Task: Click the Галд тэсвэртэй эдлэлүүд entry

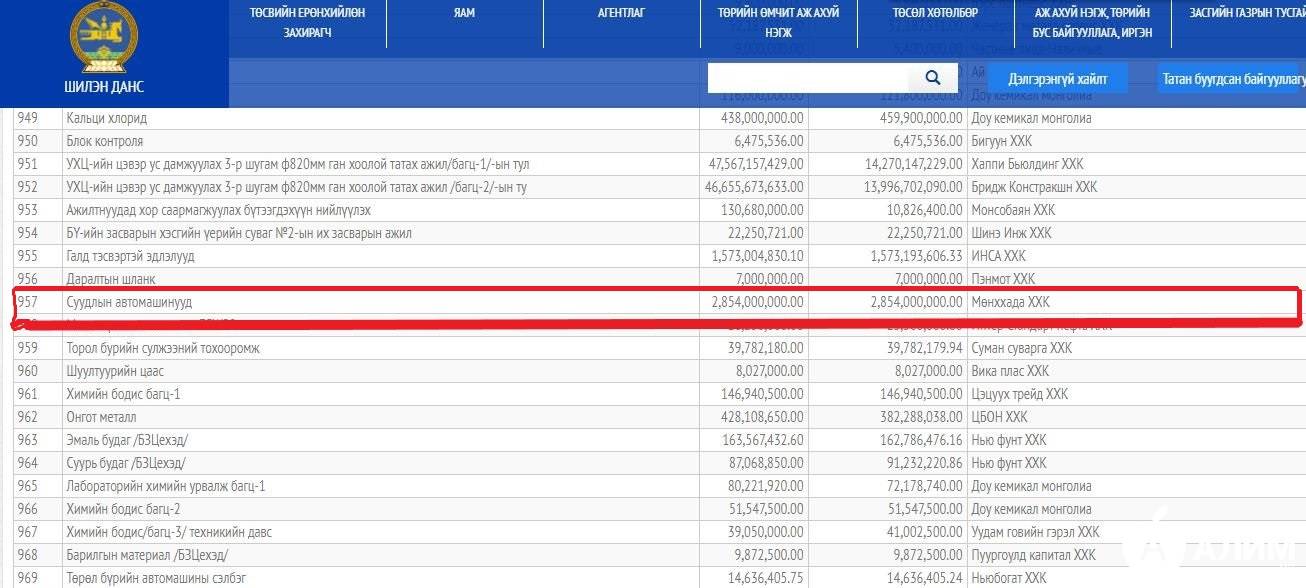Action: pyautogui.click(x=130, y=256)
